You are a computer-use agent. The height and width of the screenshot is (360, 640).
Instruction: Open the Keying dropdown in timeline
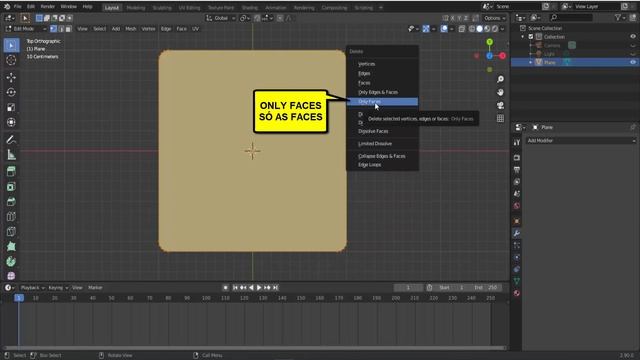click(58, 288)
